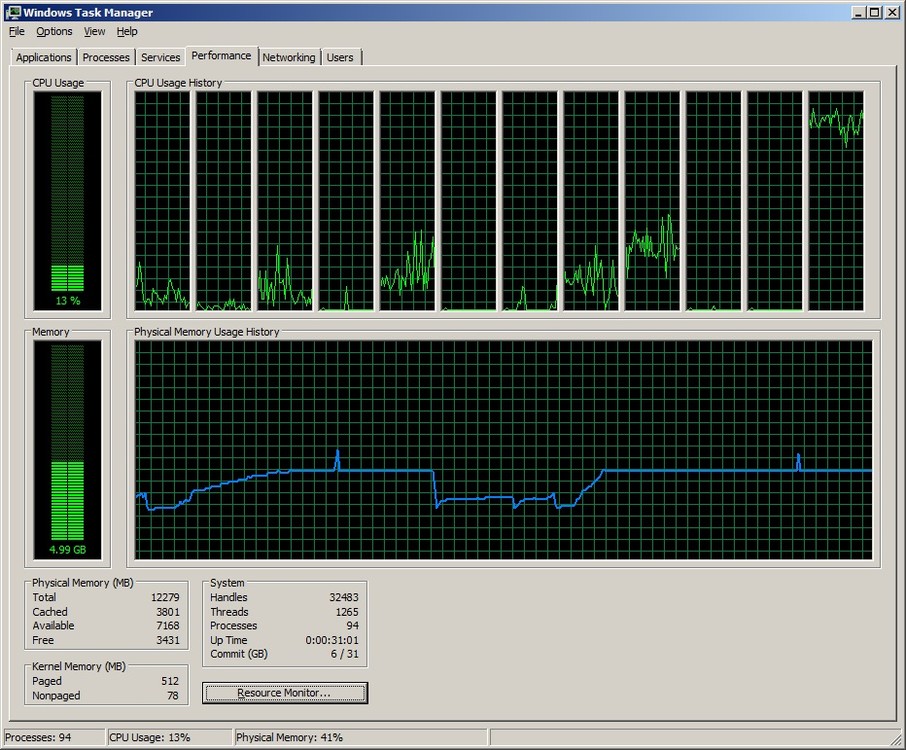Image resolution: width=906 pixels, height=750 pixels.
Task: Switch to the Applications tab
Action: click(44, 57)
